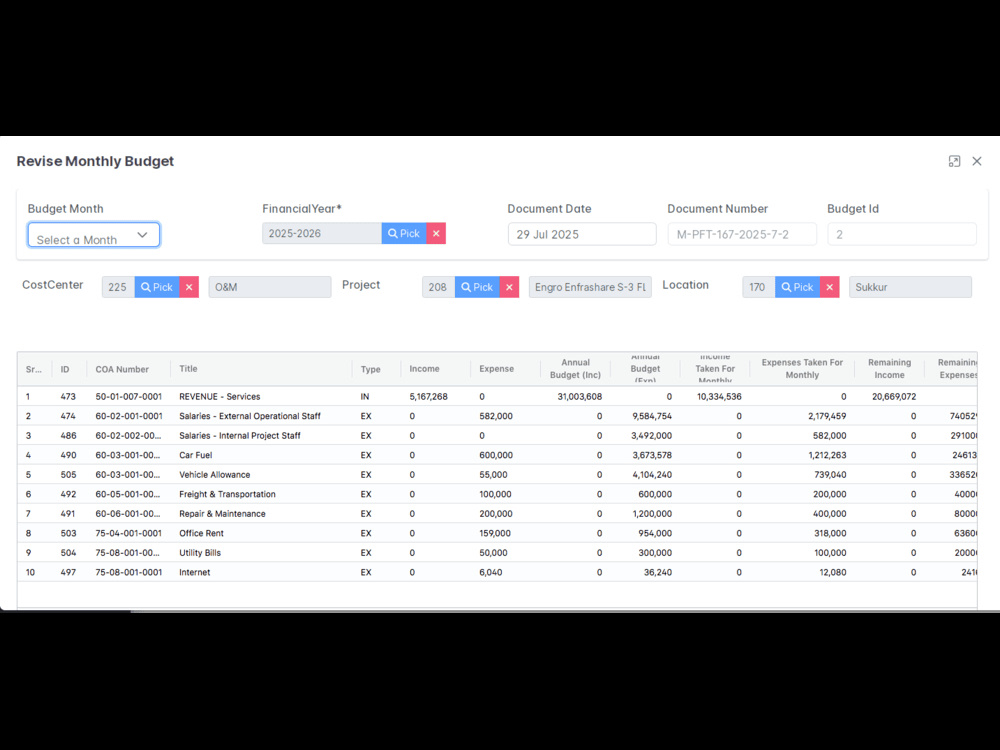
Task: Click Pick button for CostCenter
Action: (157, 287)
